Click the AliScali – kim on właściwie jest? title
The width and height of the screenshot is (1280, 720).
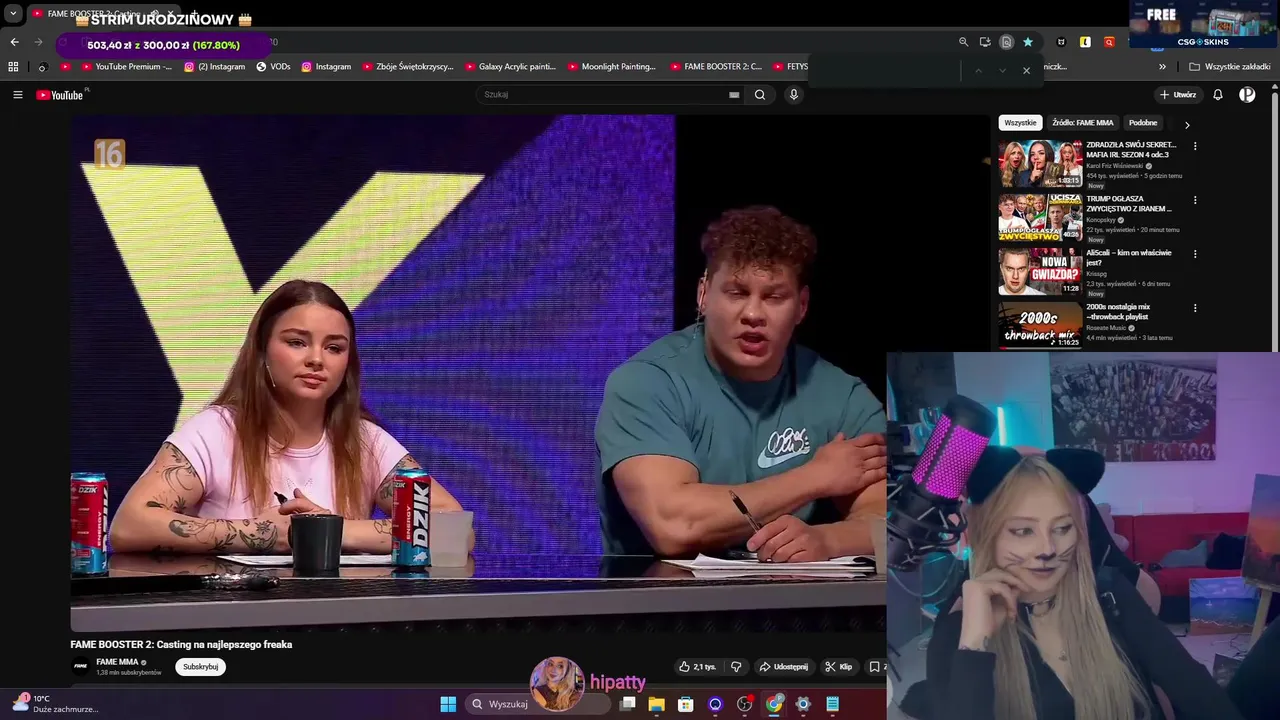pos(1129,258)
